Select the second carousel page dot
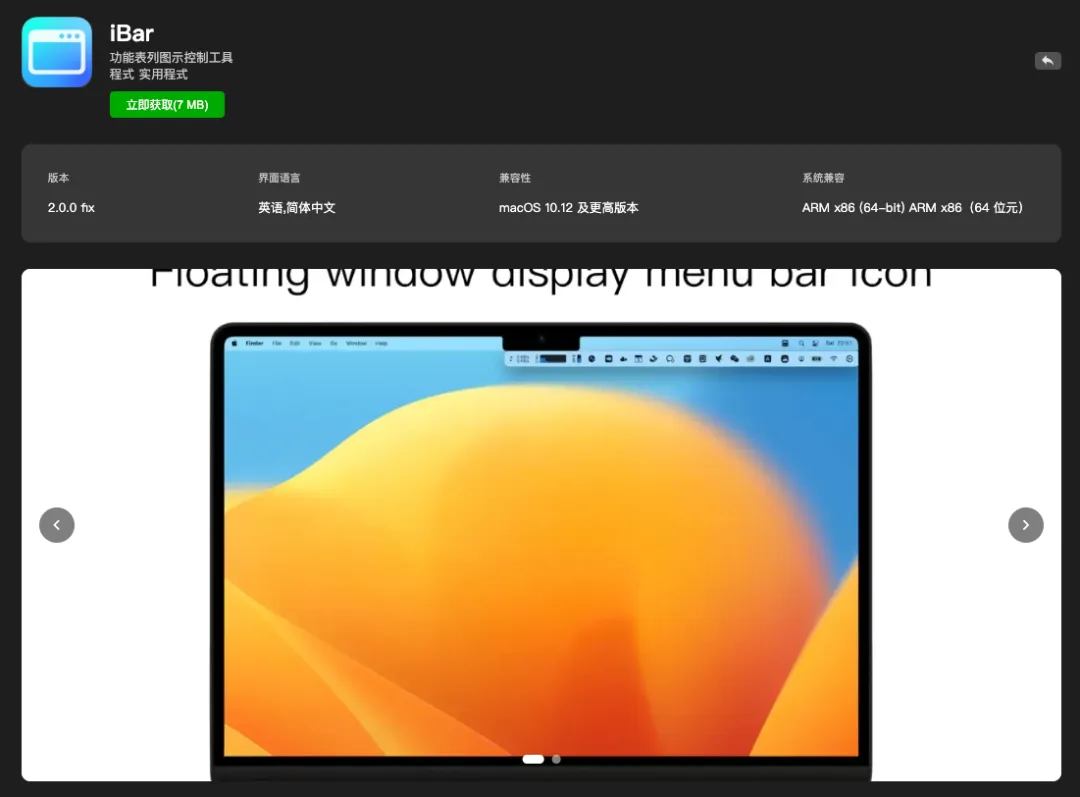 557,759
